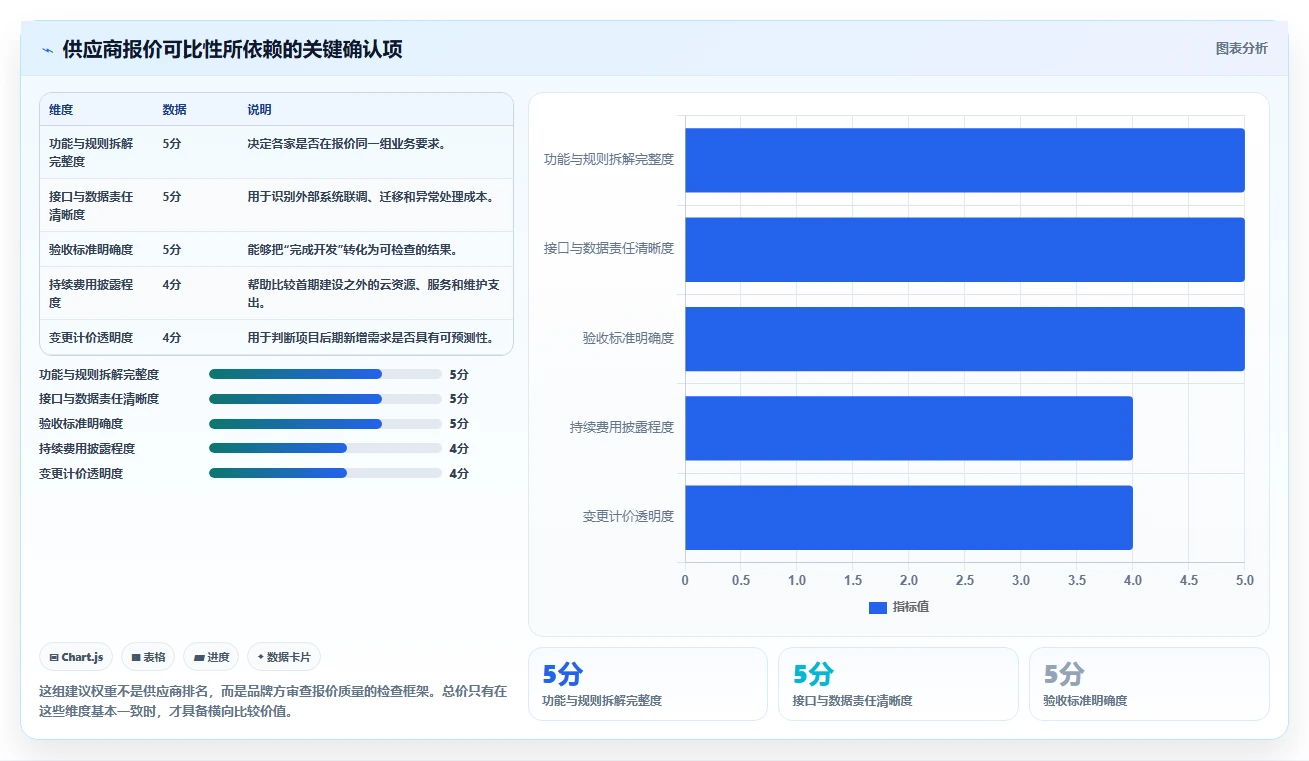Click the chart bar for 功能与规则拆解完整度
The image size is (1309, 761).
965,160
